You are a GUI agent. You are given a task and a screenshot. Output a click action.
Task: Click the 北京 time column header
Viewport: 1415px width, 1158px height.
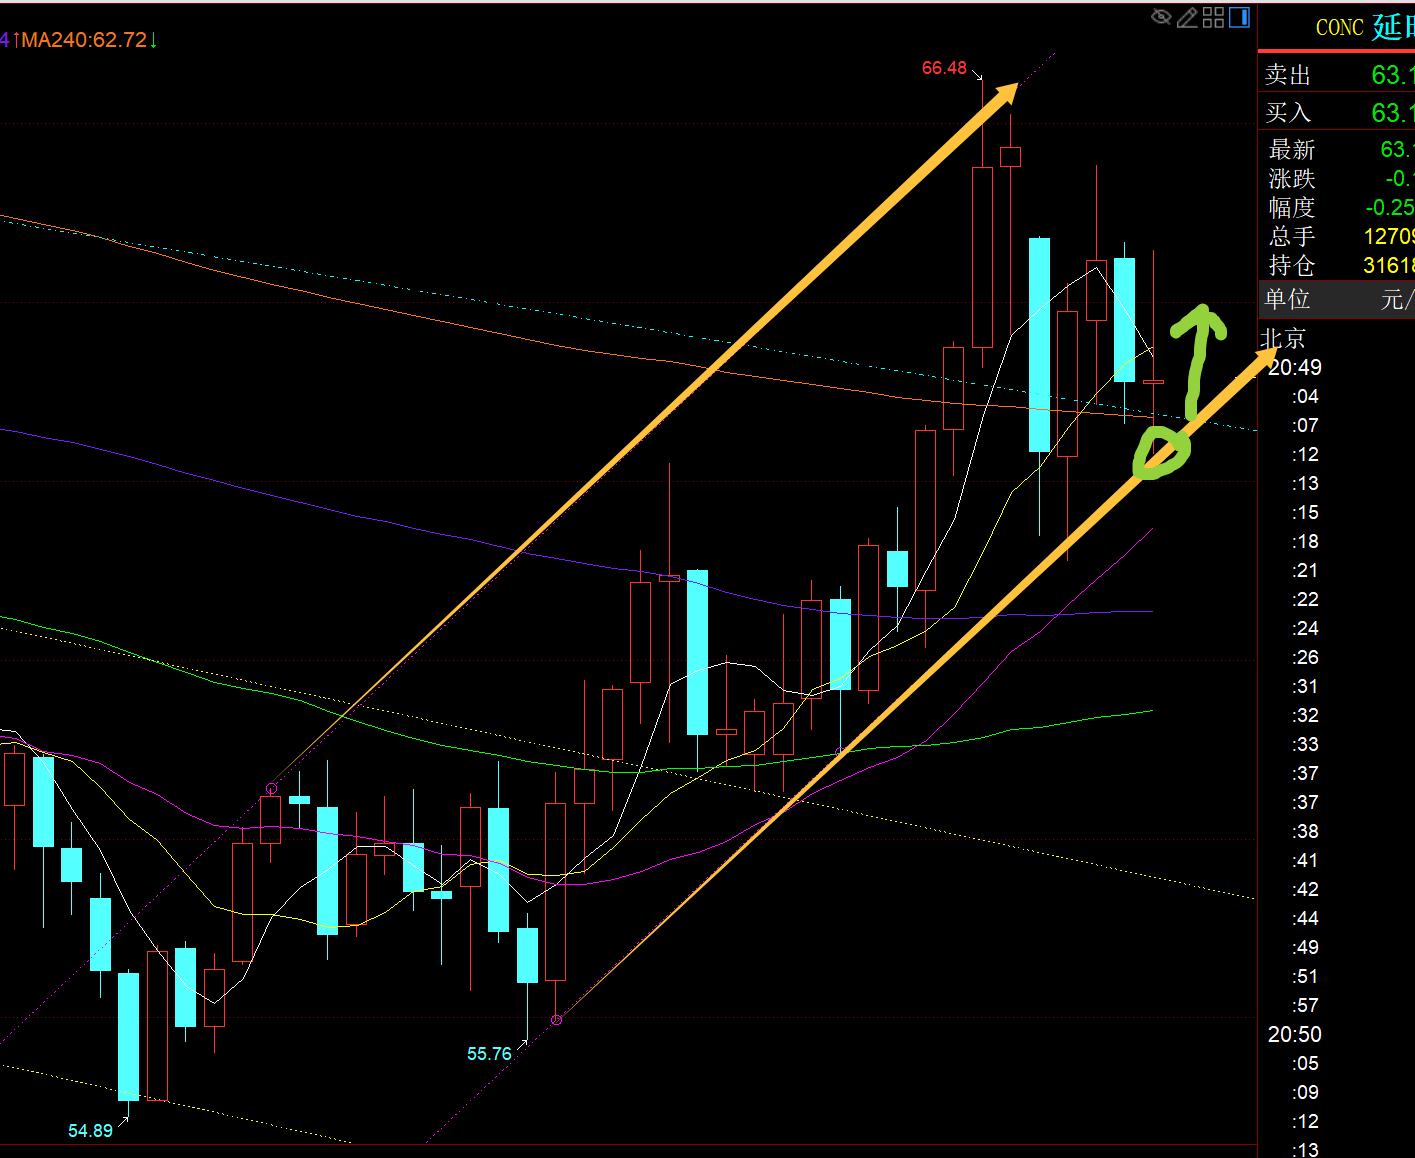(1283, 339)
